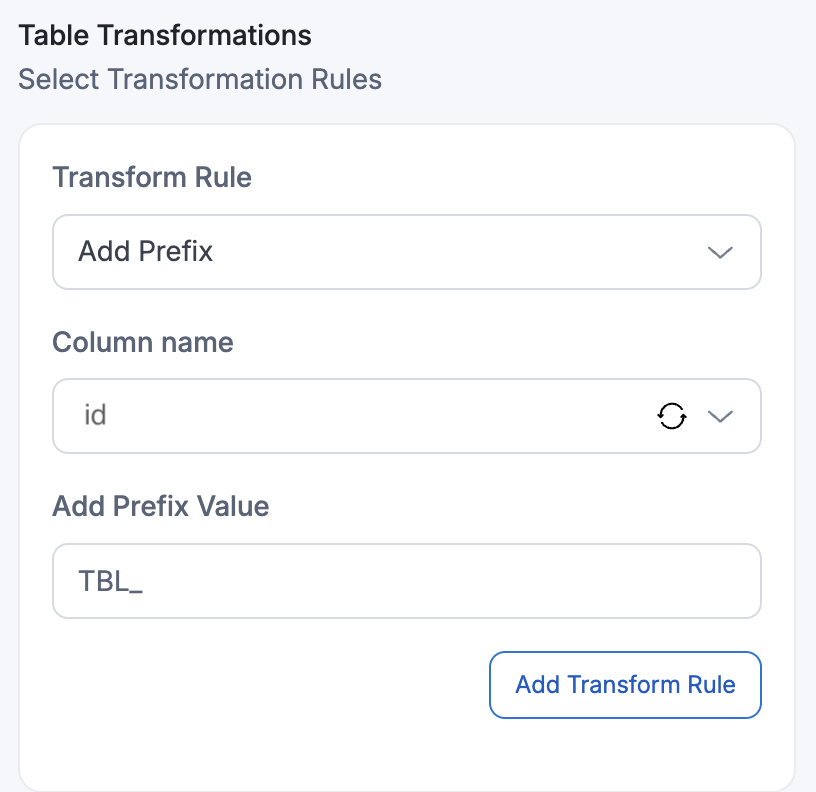
Task: Click the Add Transform Rule button
Action: [625, 685]
